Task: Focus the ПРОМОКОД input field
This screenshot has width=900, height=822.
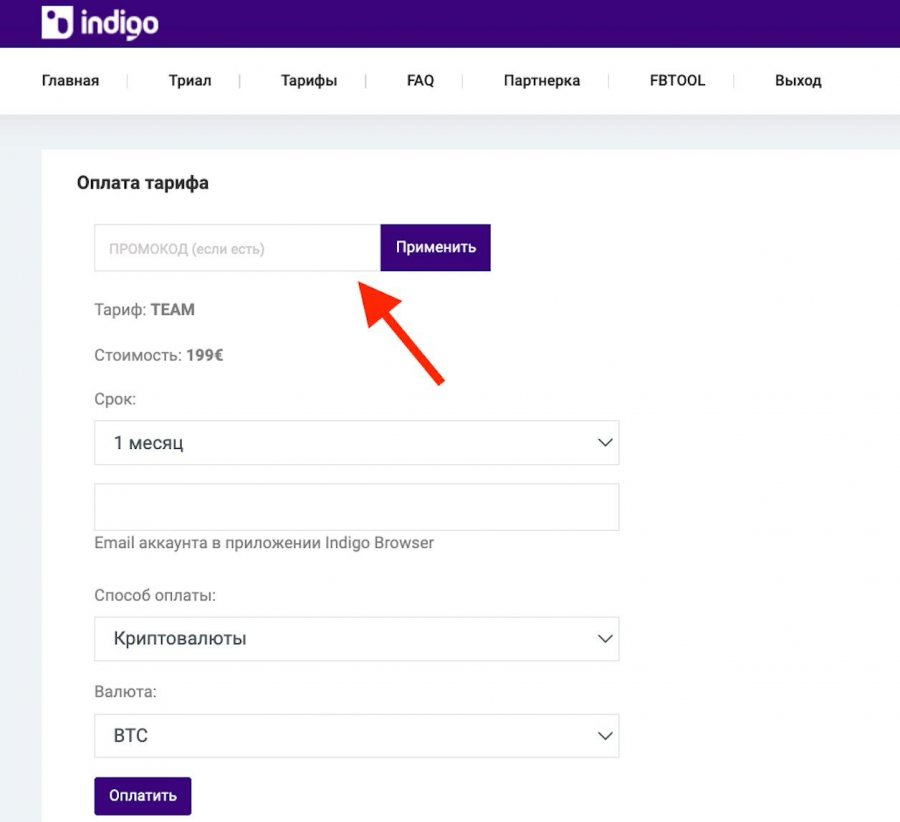Action: pos(238,248)
